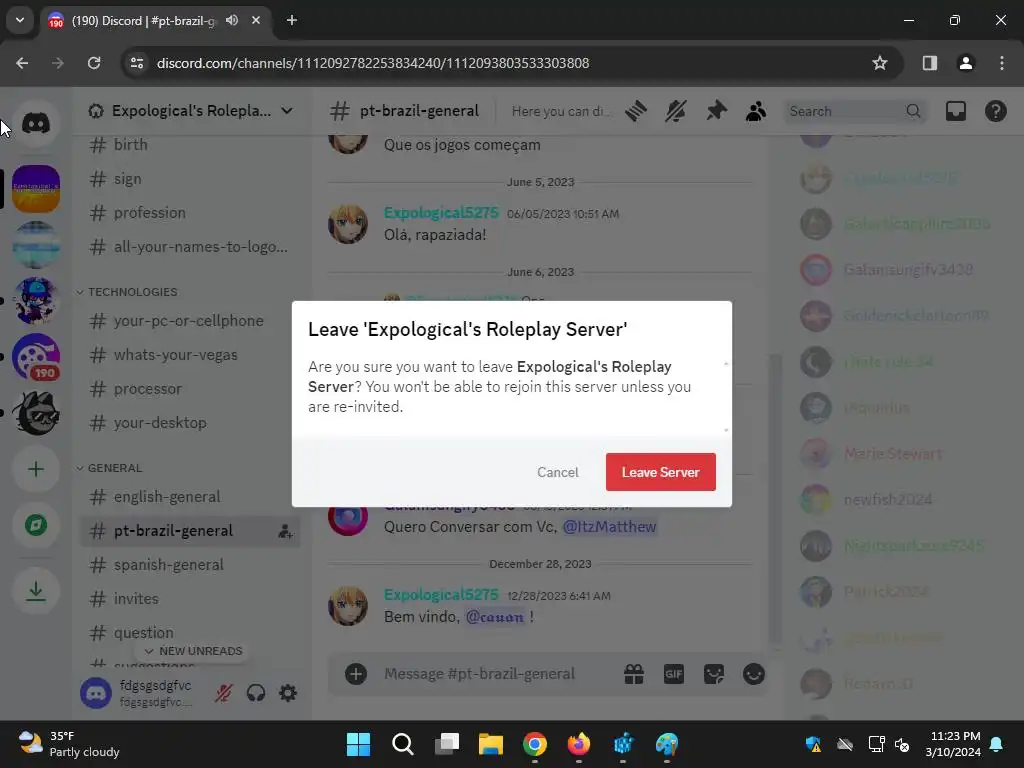Viewport: 1024px width, 768px height.
Task: Expand the tab search dropdown arrow
Action: tap(20, 20)
